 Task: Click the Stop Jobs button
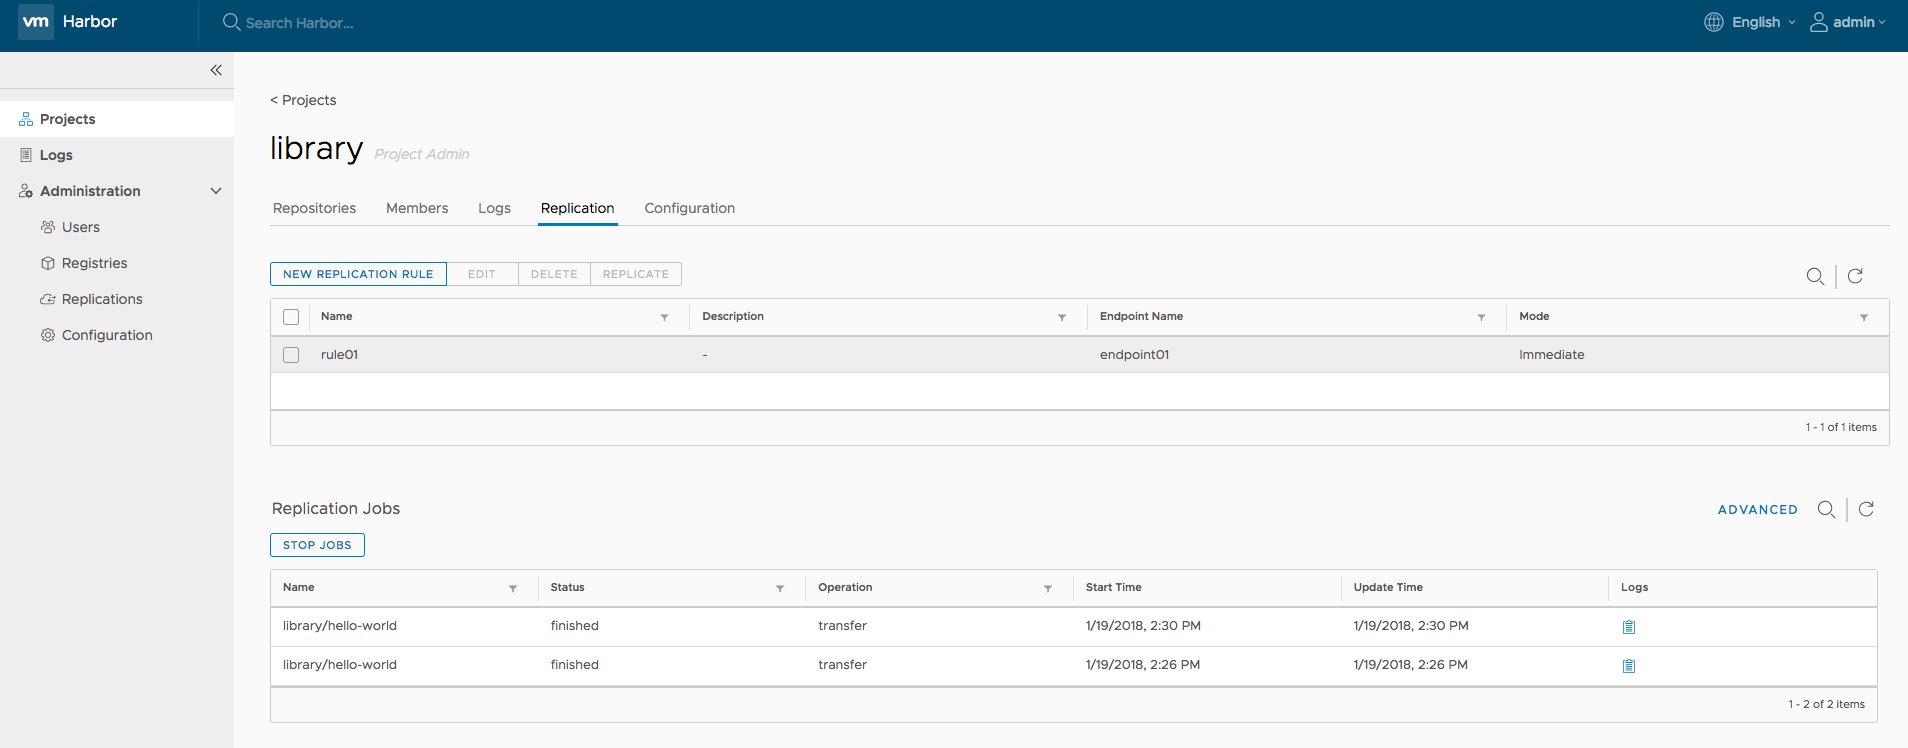[x=317, y=545]
